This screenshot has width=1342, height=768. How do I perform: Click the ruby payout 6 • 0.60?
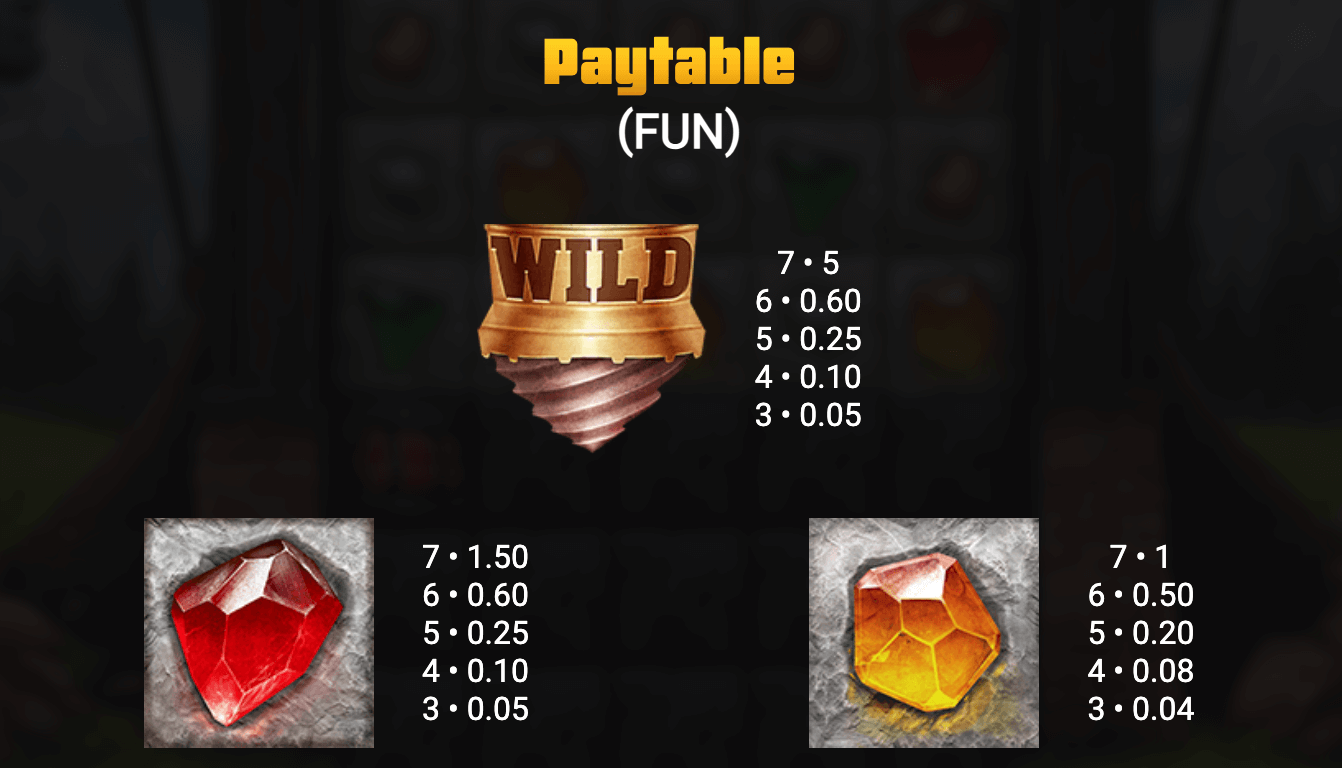point(475,595)
